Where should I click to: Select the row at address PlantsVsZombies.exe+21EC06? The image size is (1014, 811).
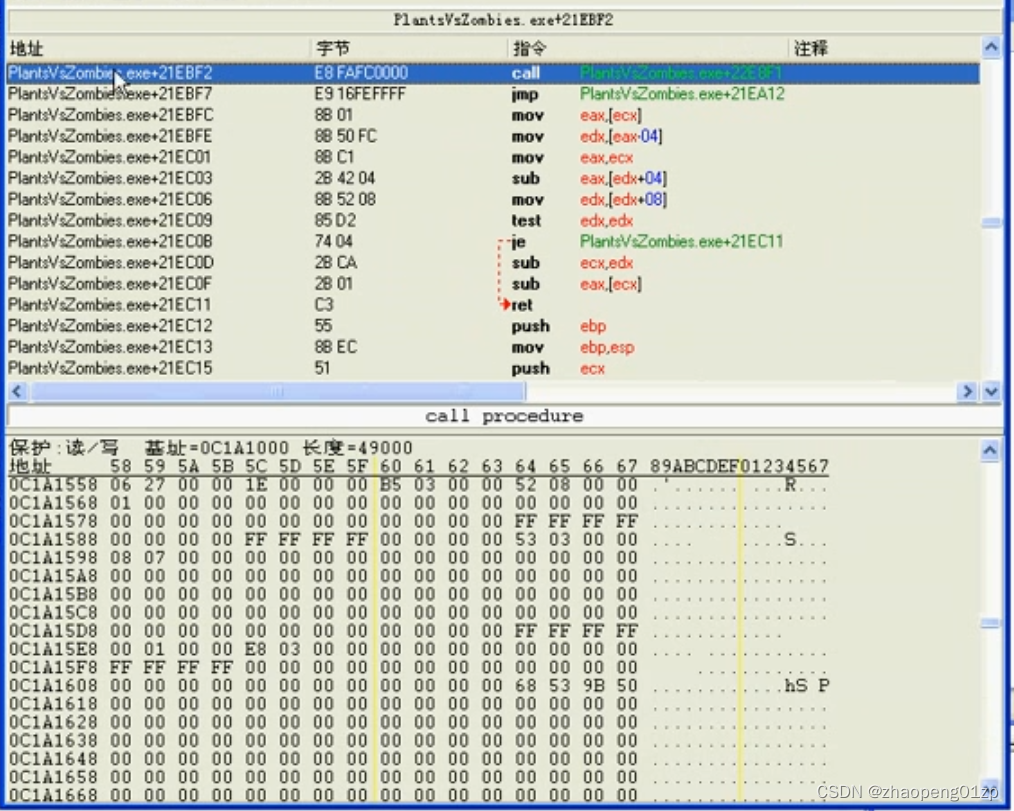pyautogui.click(x=493, y=199)
